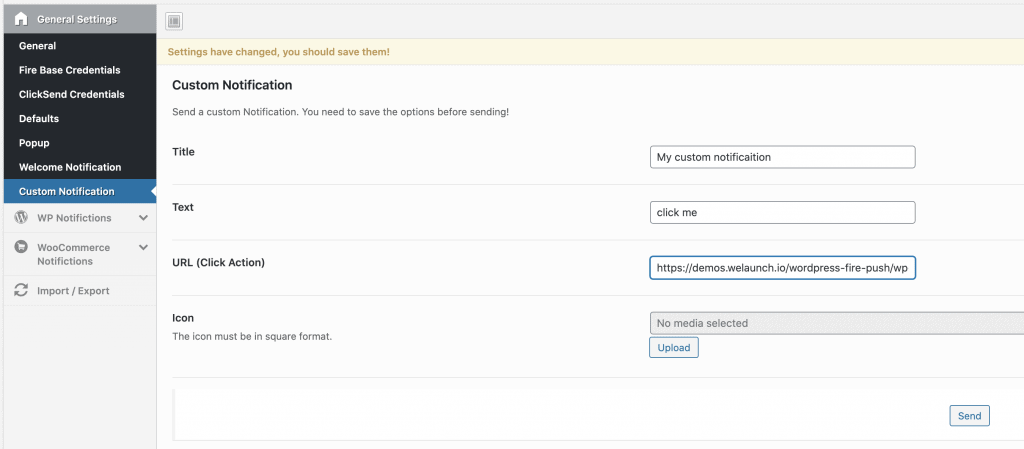Select the Defaults menu item
The image size is (1024, 449).
click(x=39, y=119)
